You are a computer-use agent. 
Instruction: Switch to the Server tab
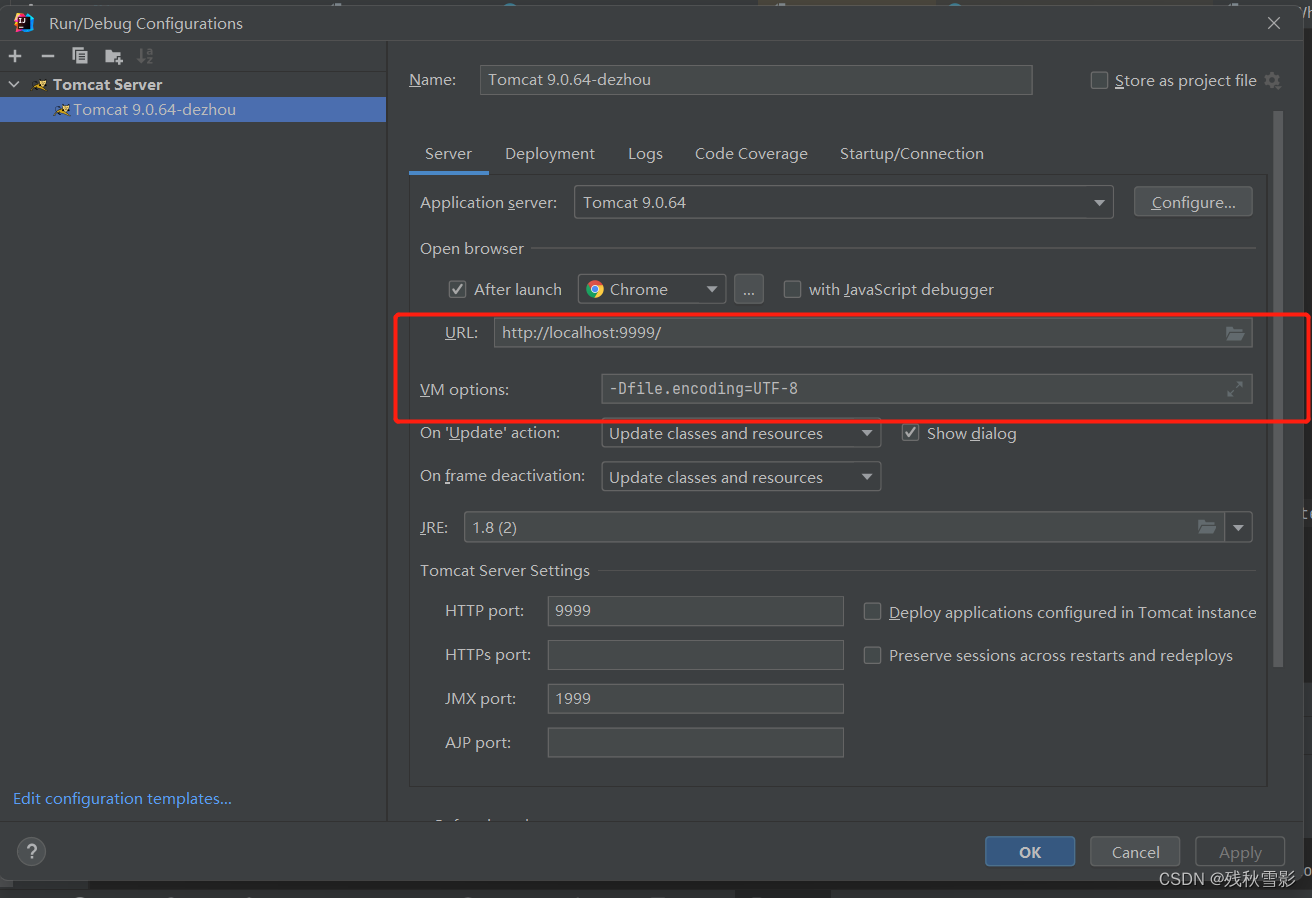[448, 153]
